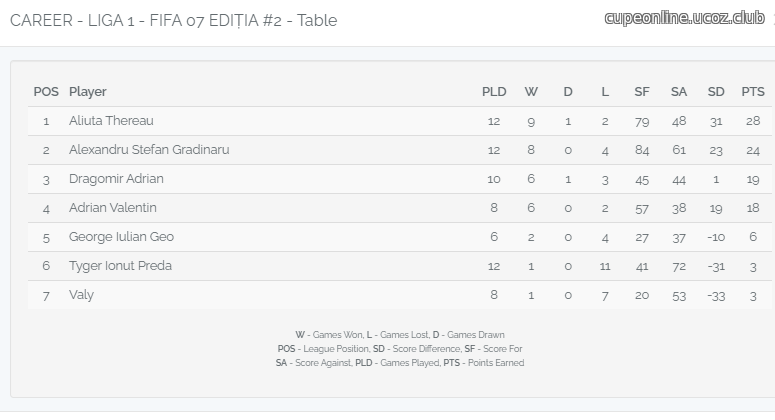Click the SF column header
Screen dimensions: 775x420
642,92
